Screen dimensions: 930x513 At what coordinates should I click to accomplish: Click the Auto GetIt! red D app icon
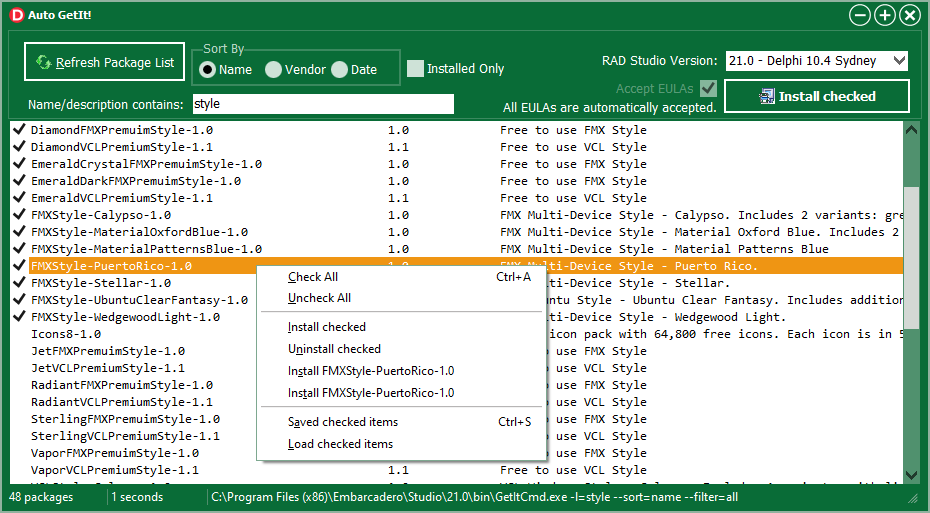coord(17,15)
